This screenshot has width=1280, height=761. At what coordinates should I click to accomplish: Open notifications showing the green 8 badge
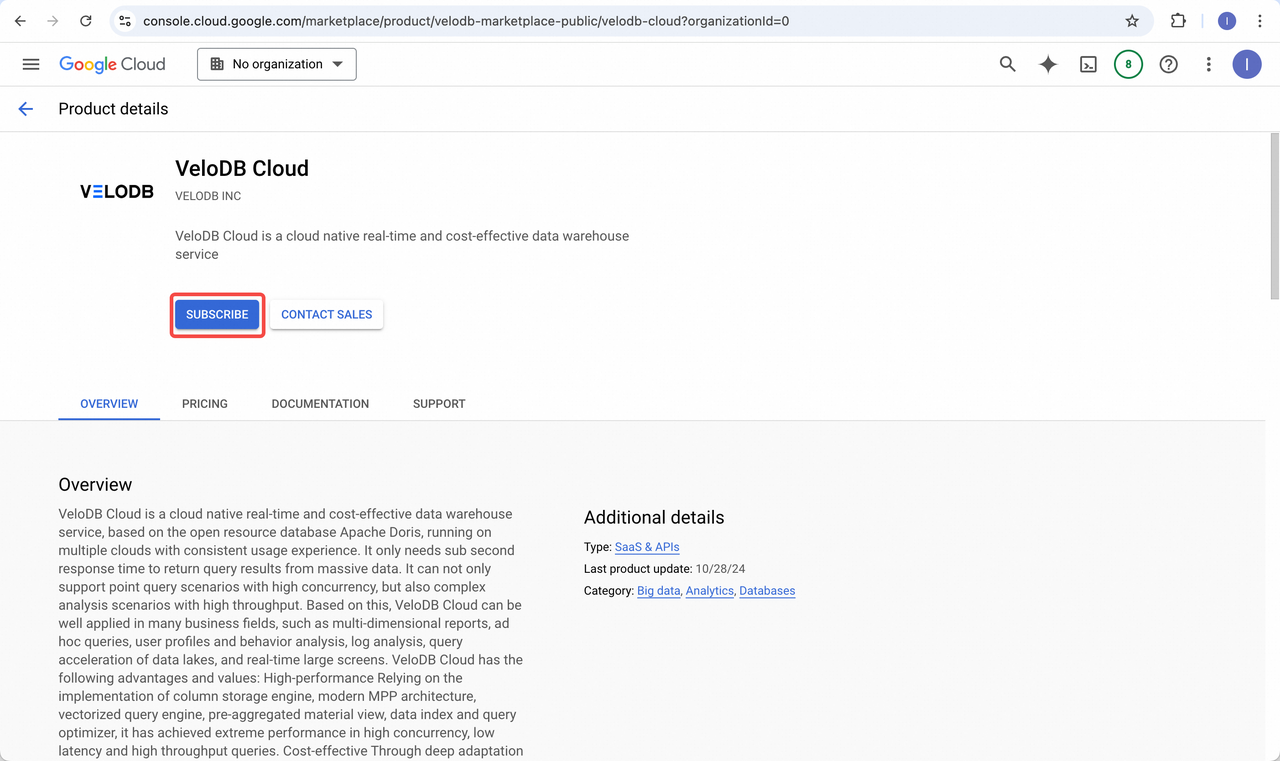pyautogui.click(x=1128, y=64)
